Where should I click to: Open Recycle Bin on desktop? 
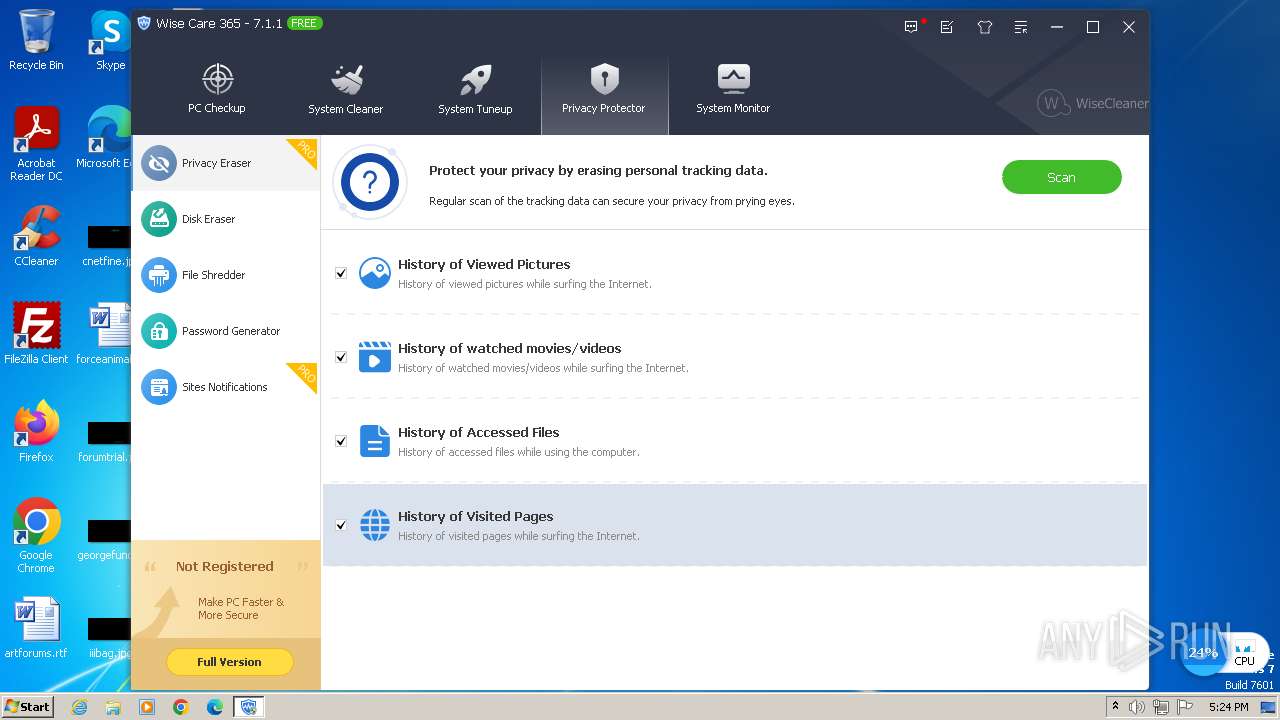coord(36,40)
